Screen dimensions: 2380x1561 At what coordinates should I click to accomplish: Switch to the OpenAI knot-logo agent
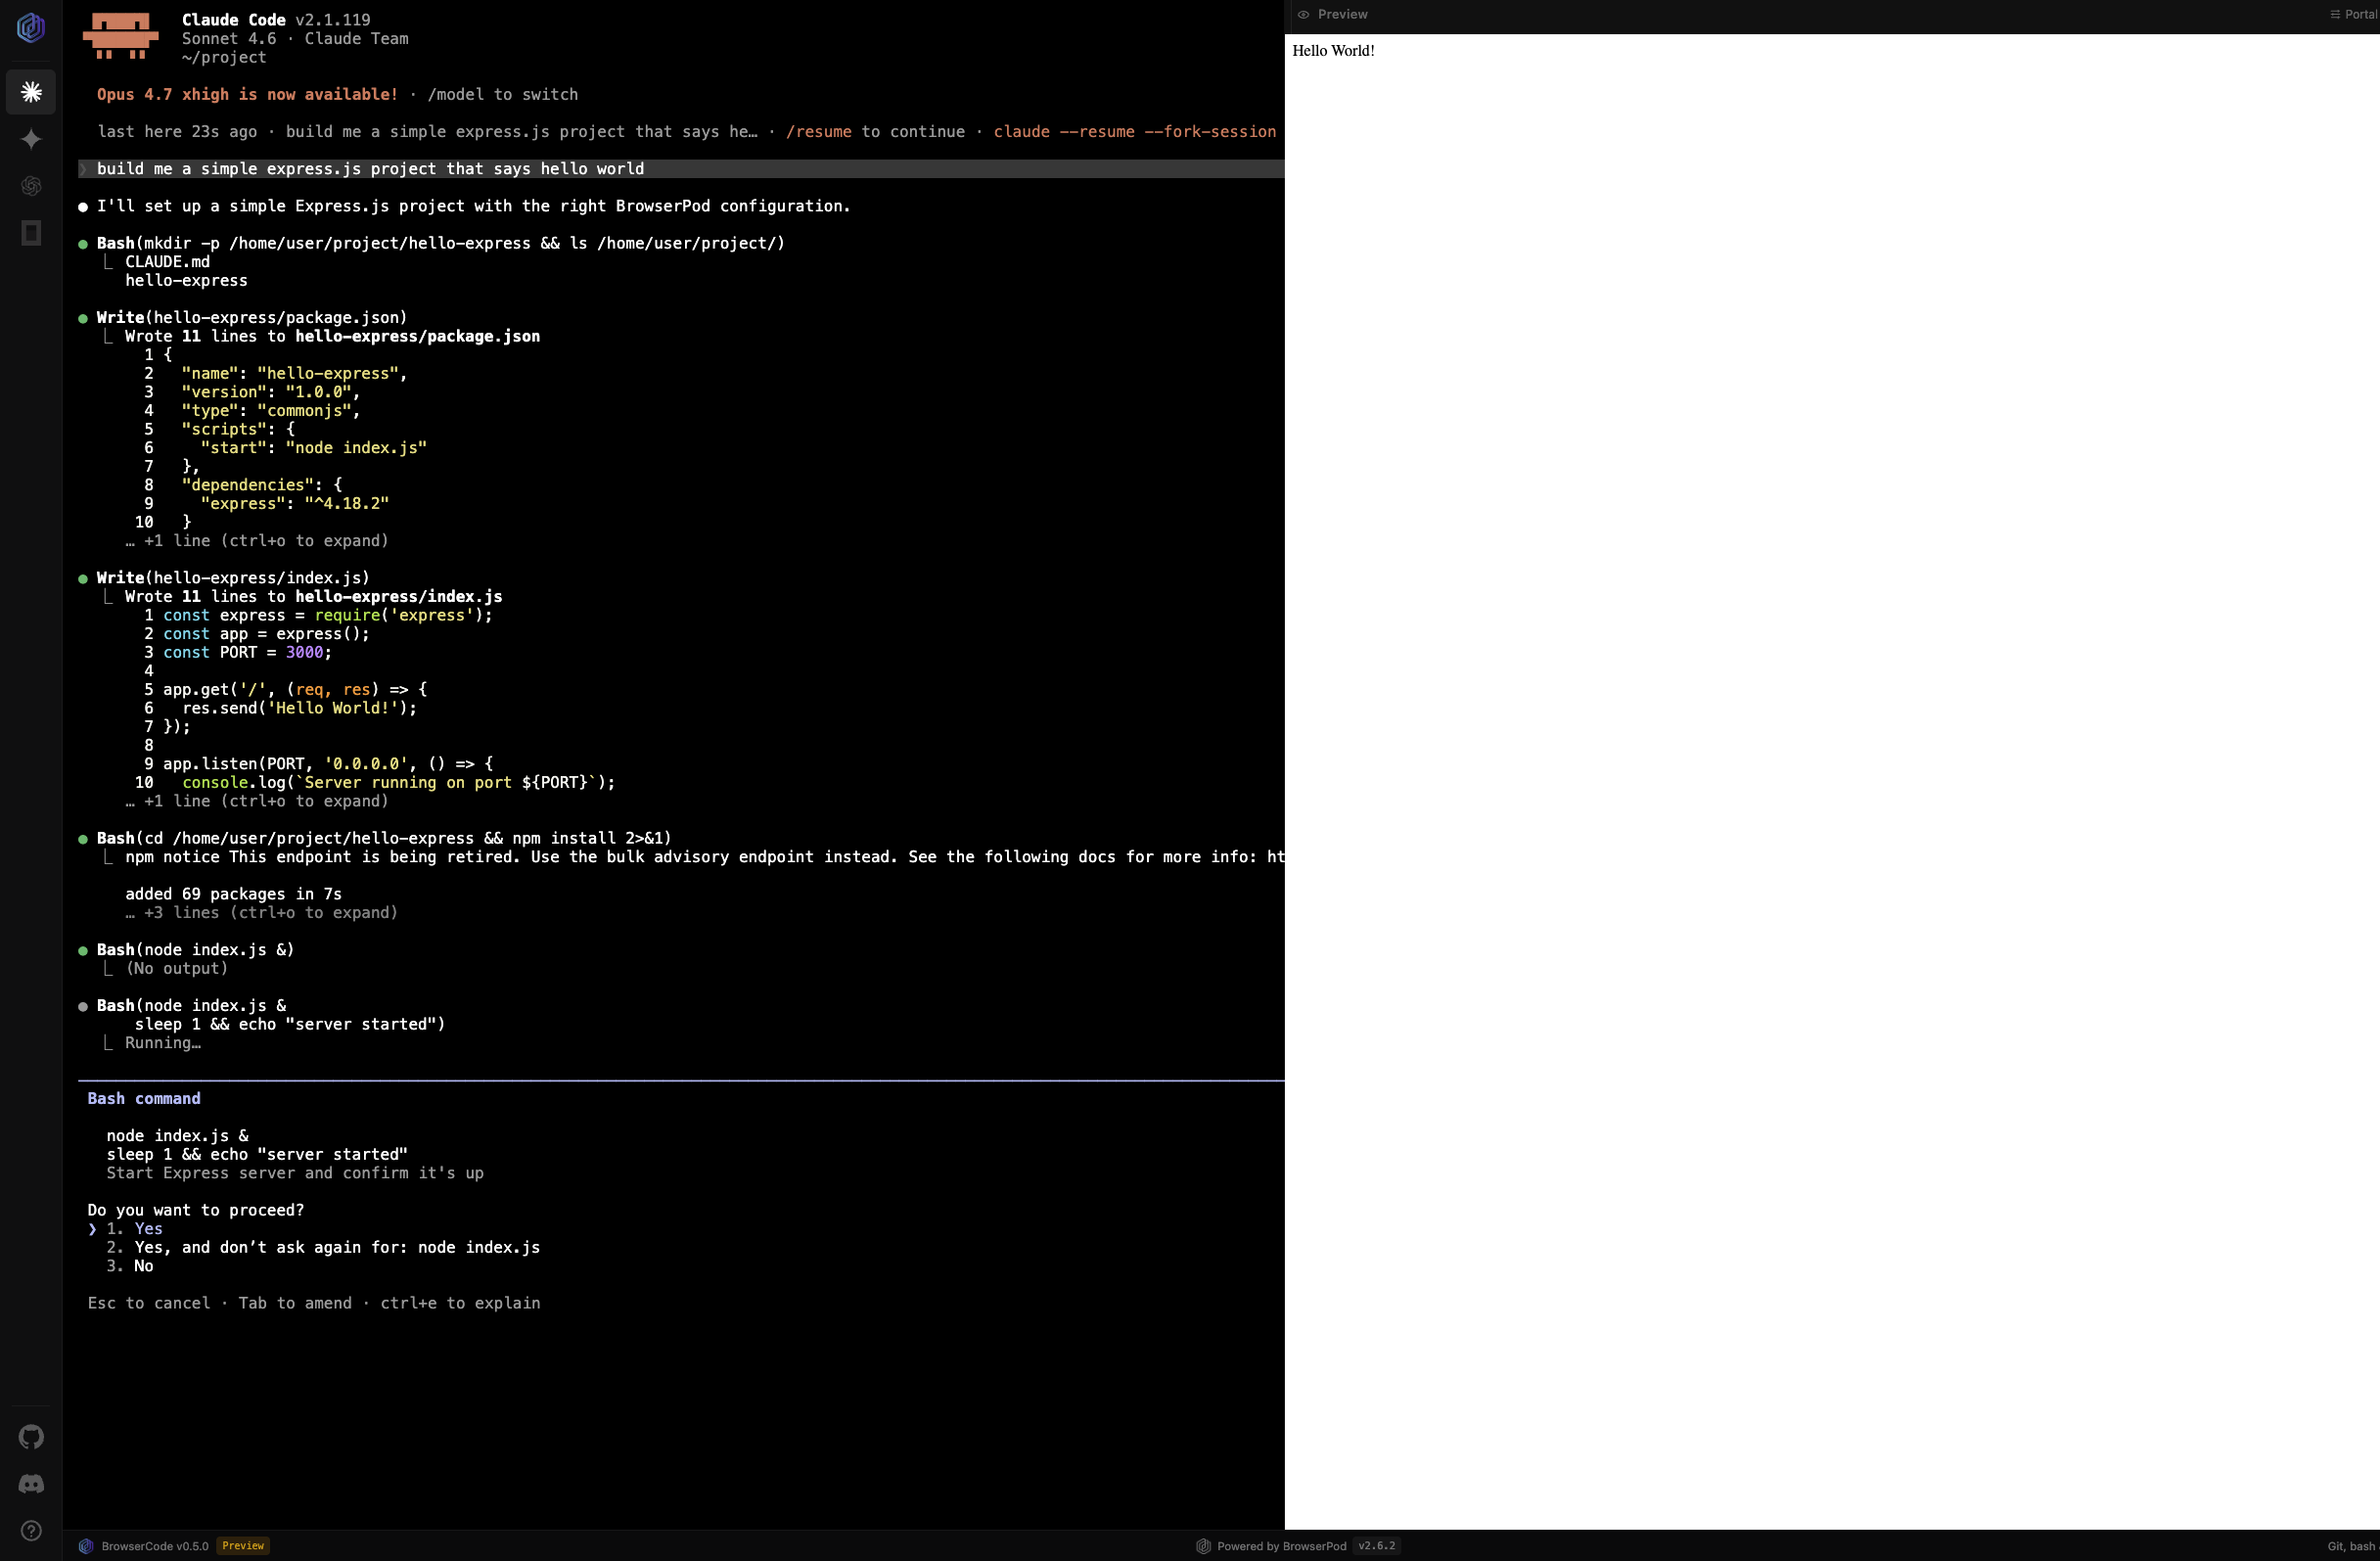click(31, 186)
